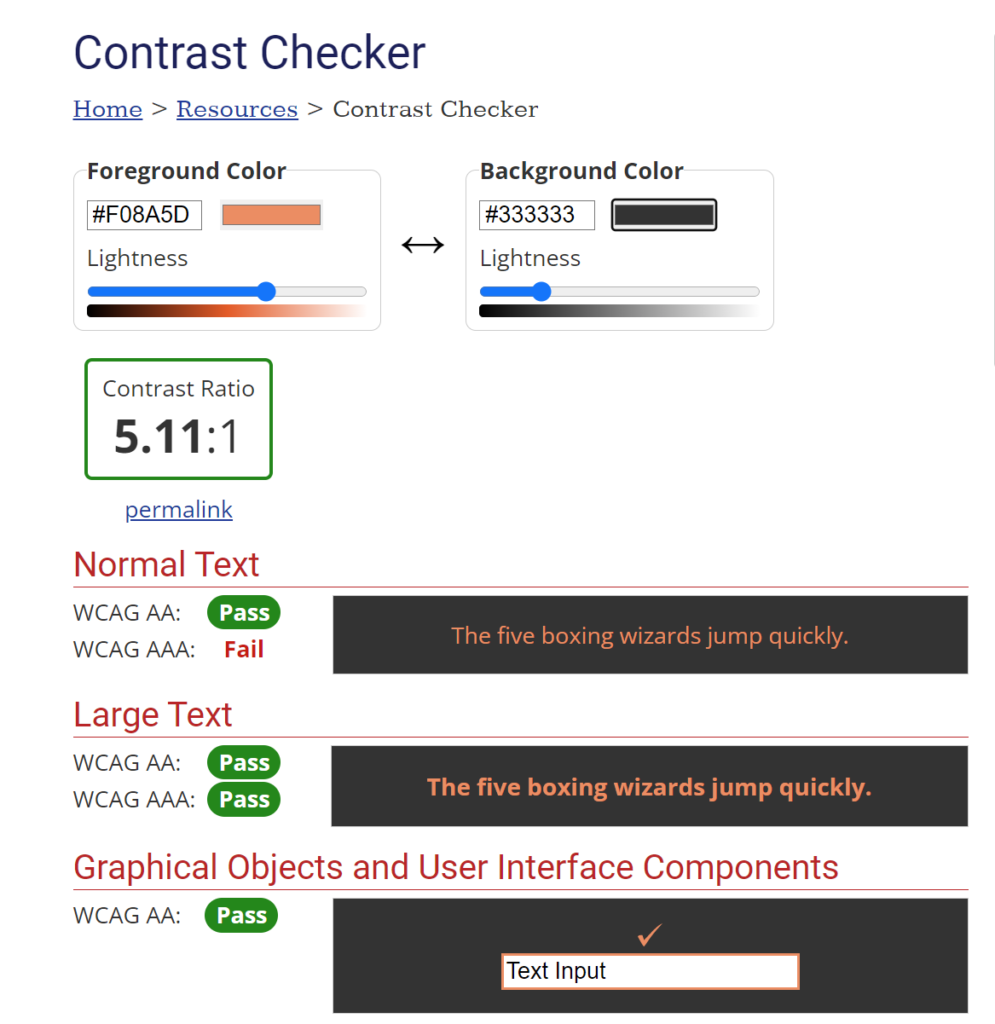Viewport: 995px width, 1024px height.
Task: Adjust the background Lightness slider handle
Action: click(541, 291)
